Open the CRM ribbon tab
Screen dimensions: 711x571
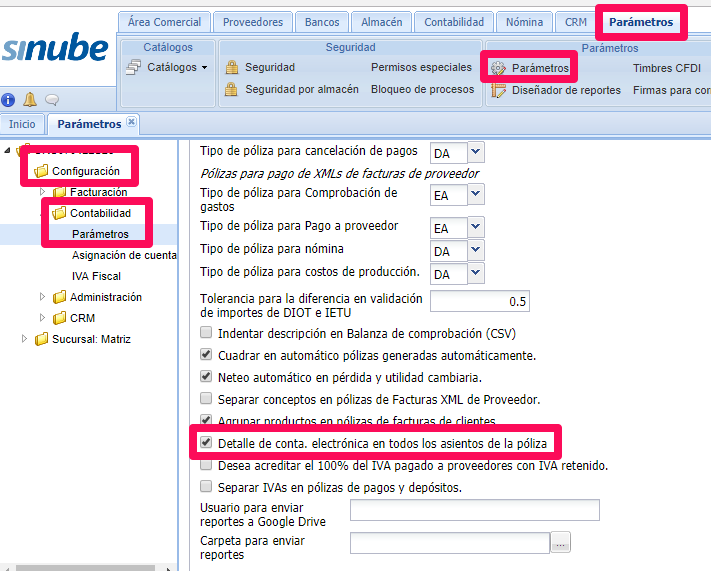coord(575,22)
